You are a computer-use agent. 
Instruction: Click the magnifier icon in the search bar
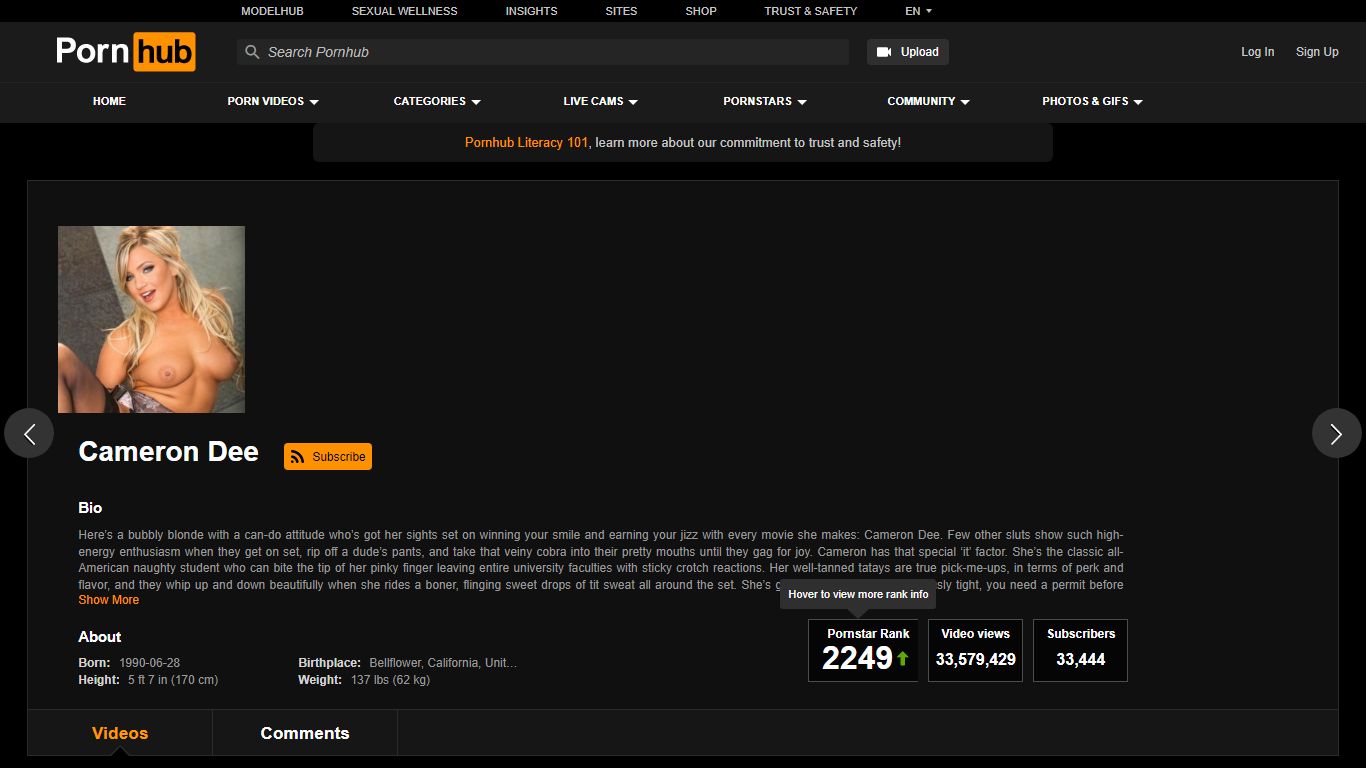(252, 52)
